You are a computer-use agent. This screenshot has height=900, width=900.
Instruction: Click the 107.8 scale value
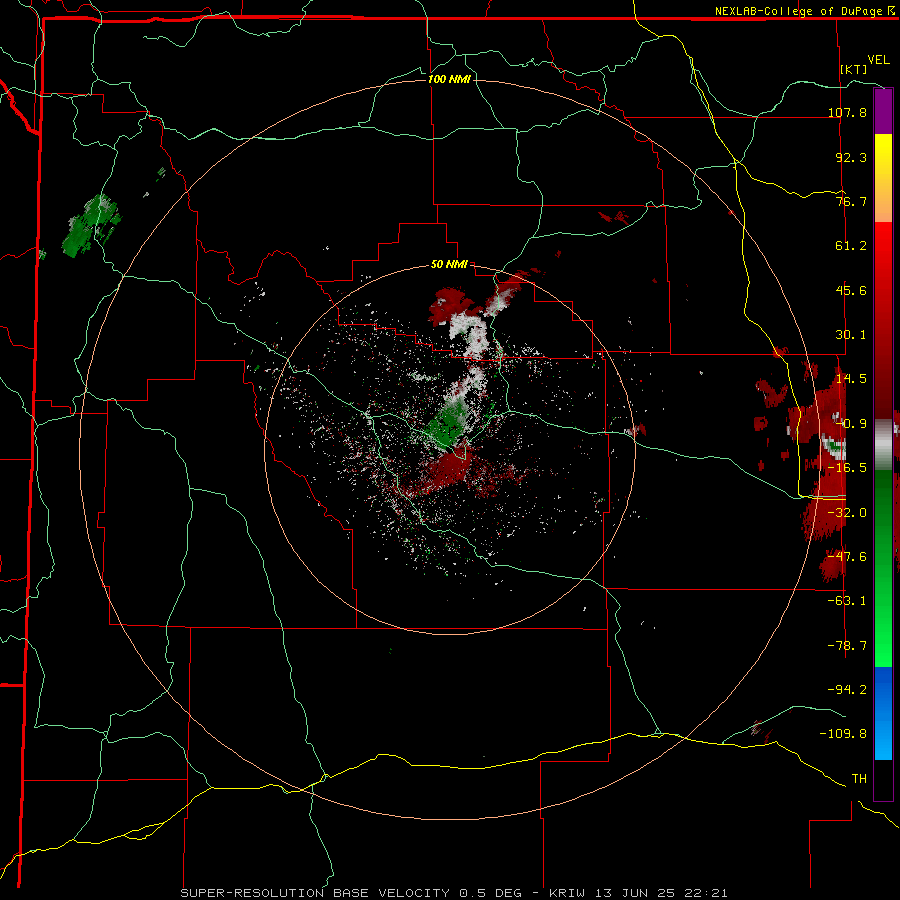tap(847, 112)
